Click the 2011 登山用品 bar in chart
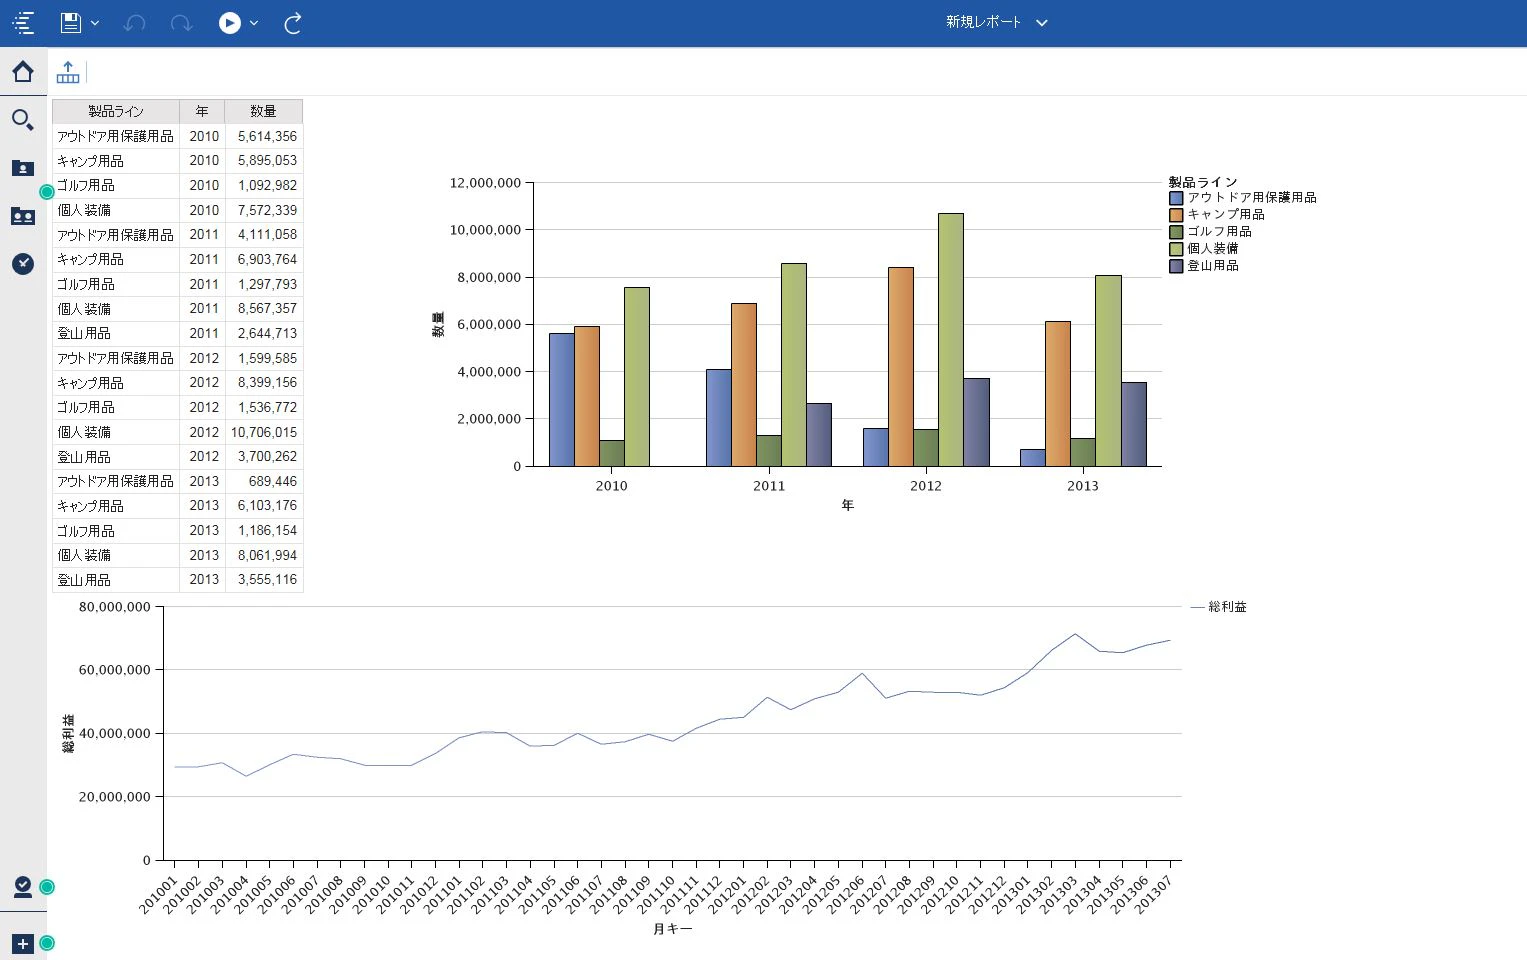 [x=819, y=435]
